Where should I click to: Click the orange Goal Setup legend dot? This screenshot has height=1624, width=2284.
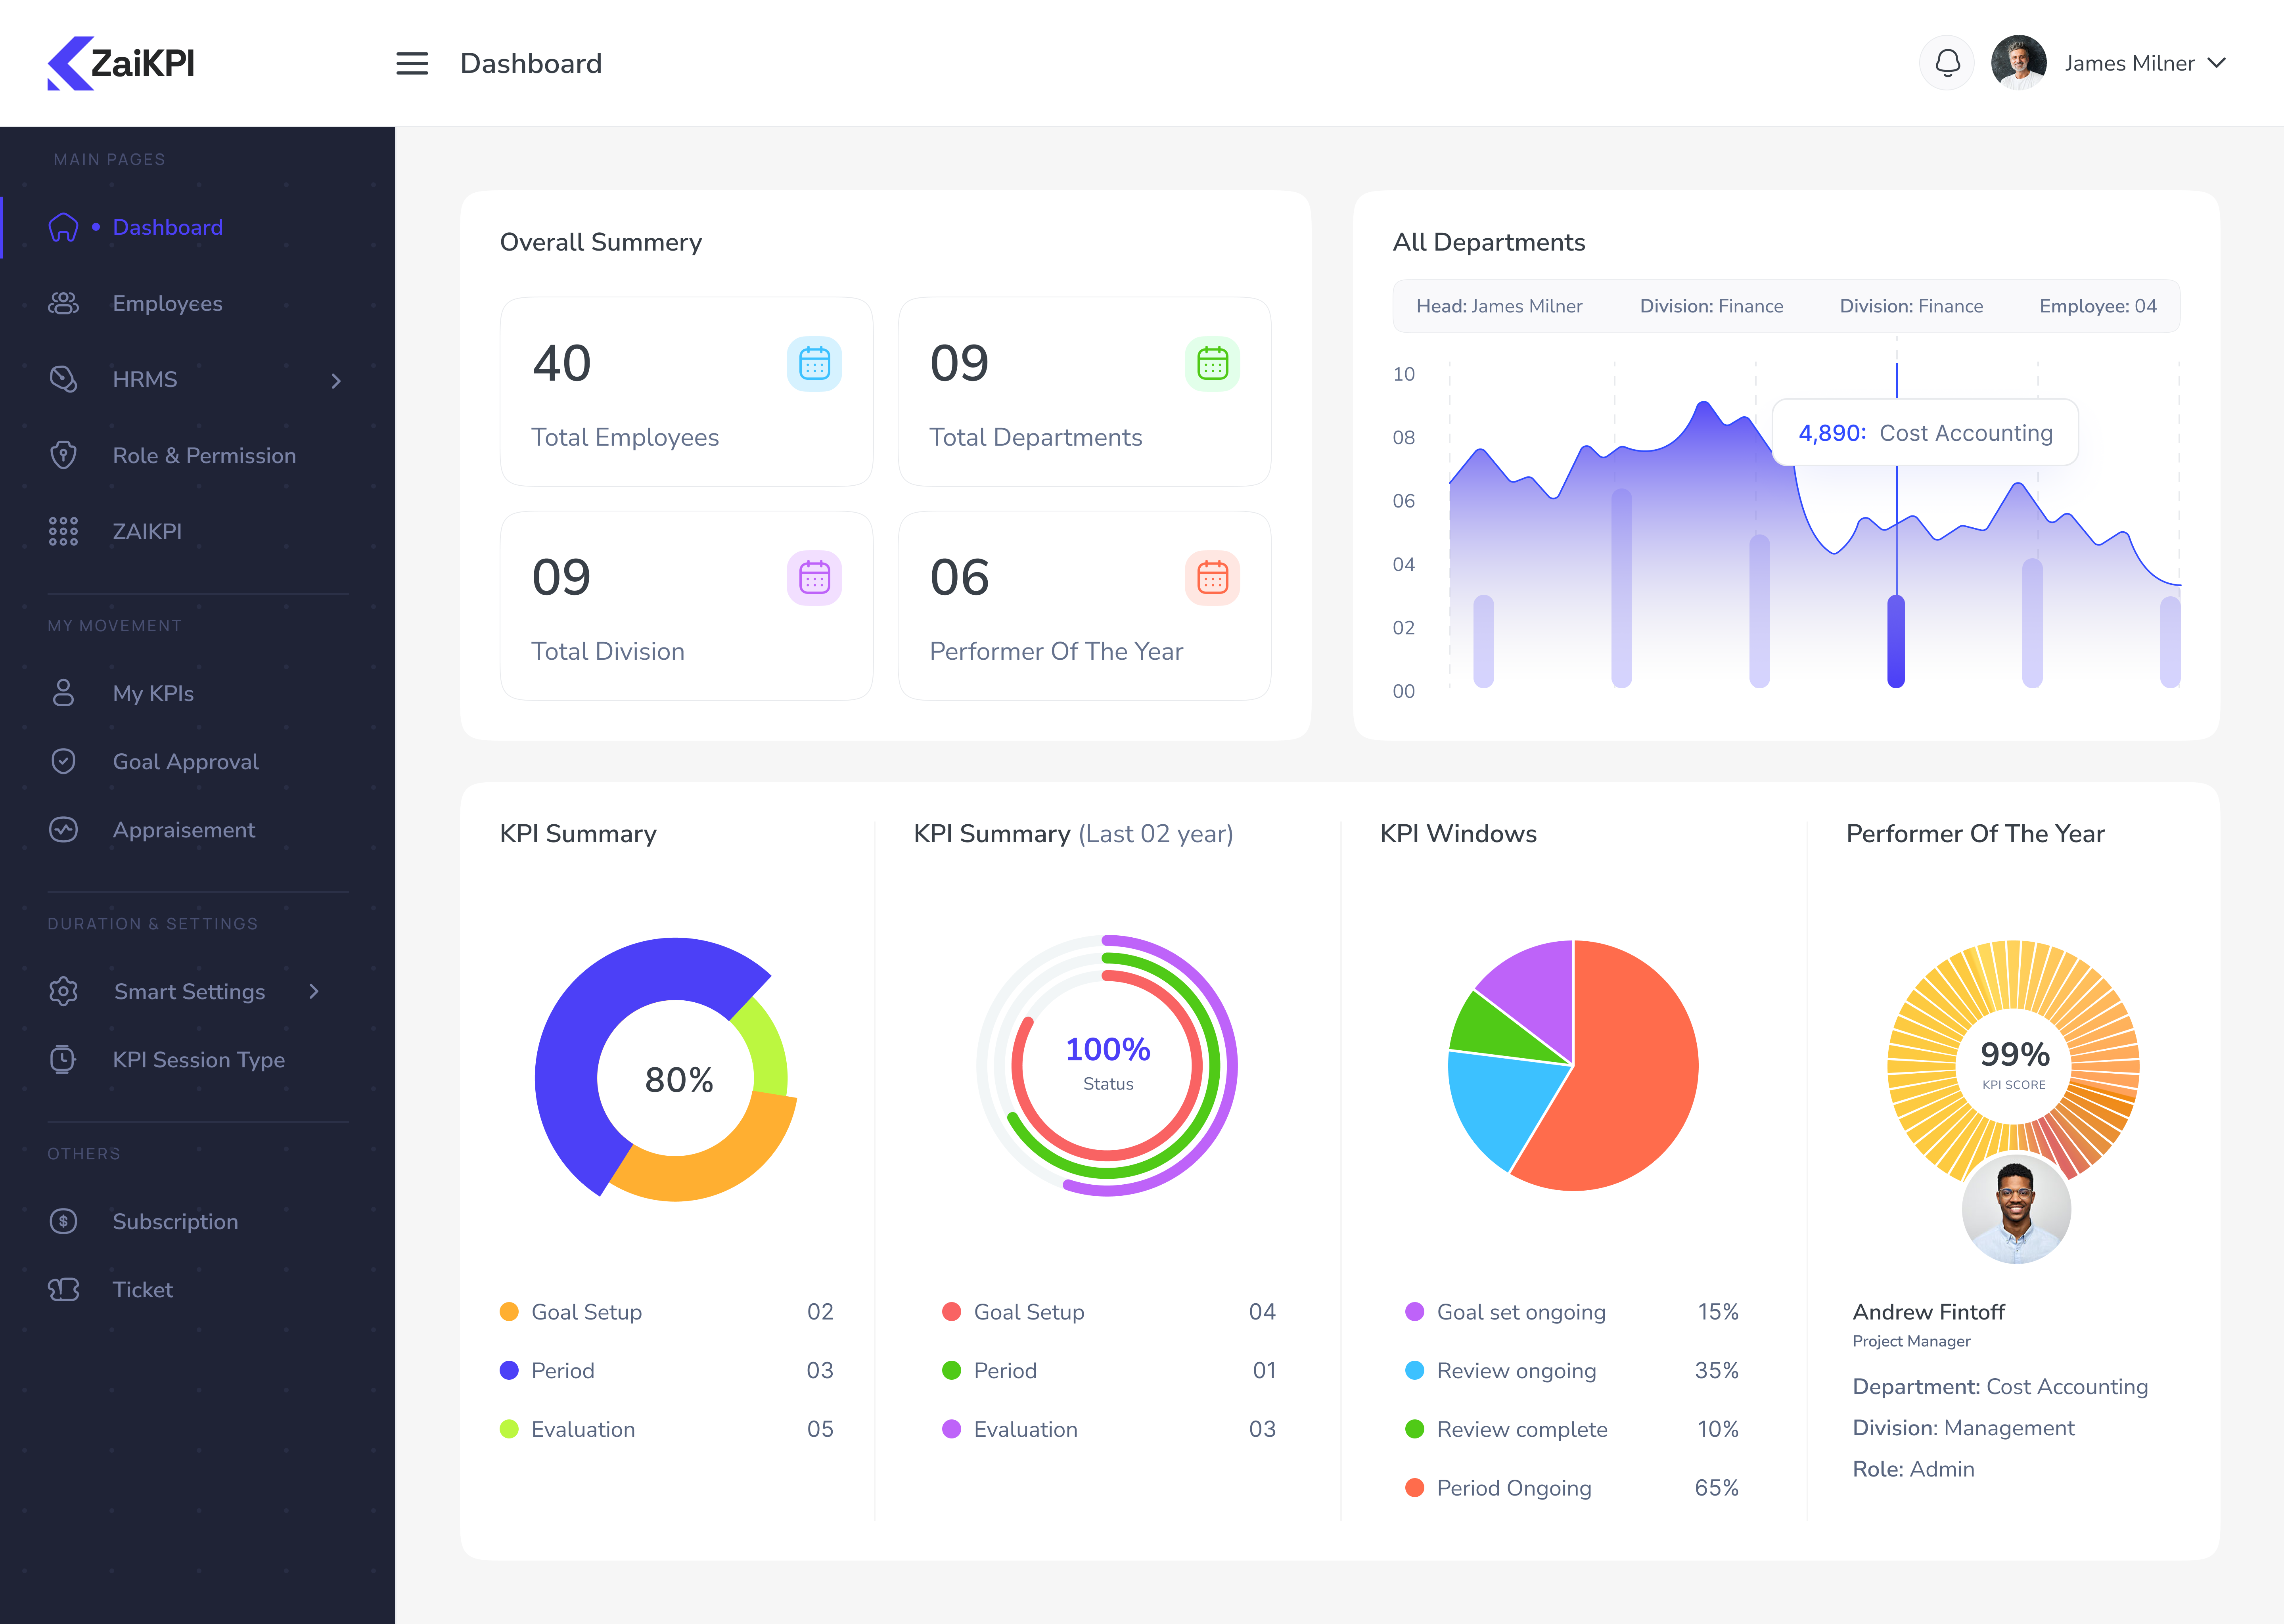click(x=509, y=1312)
